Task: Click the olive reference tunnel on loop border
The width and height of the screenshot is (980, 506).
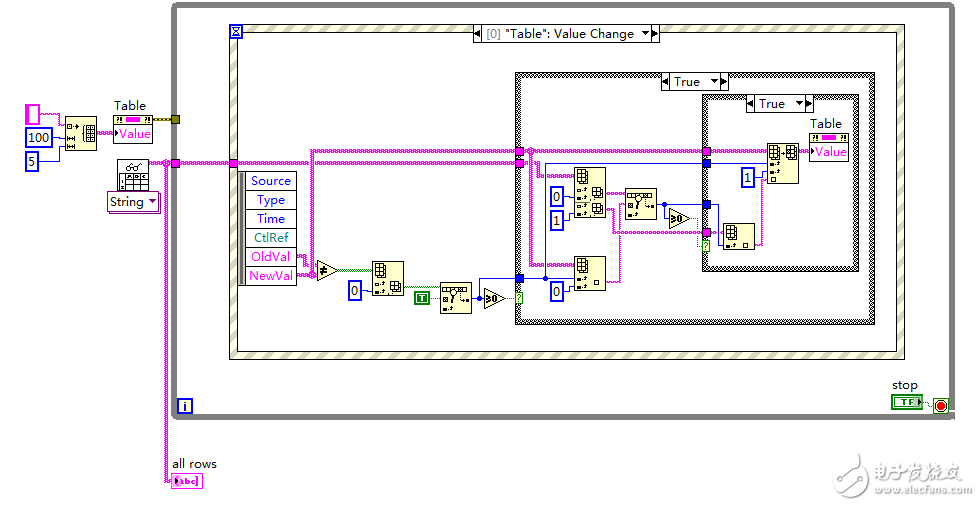Action: coord(176,119)
